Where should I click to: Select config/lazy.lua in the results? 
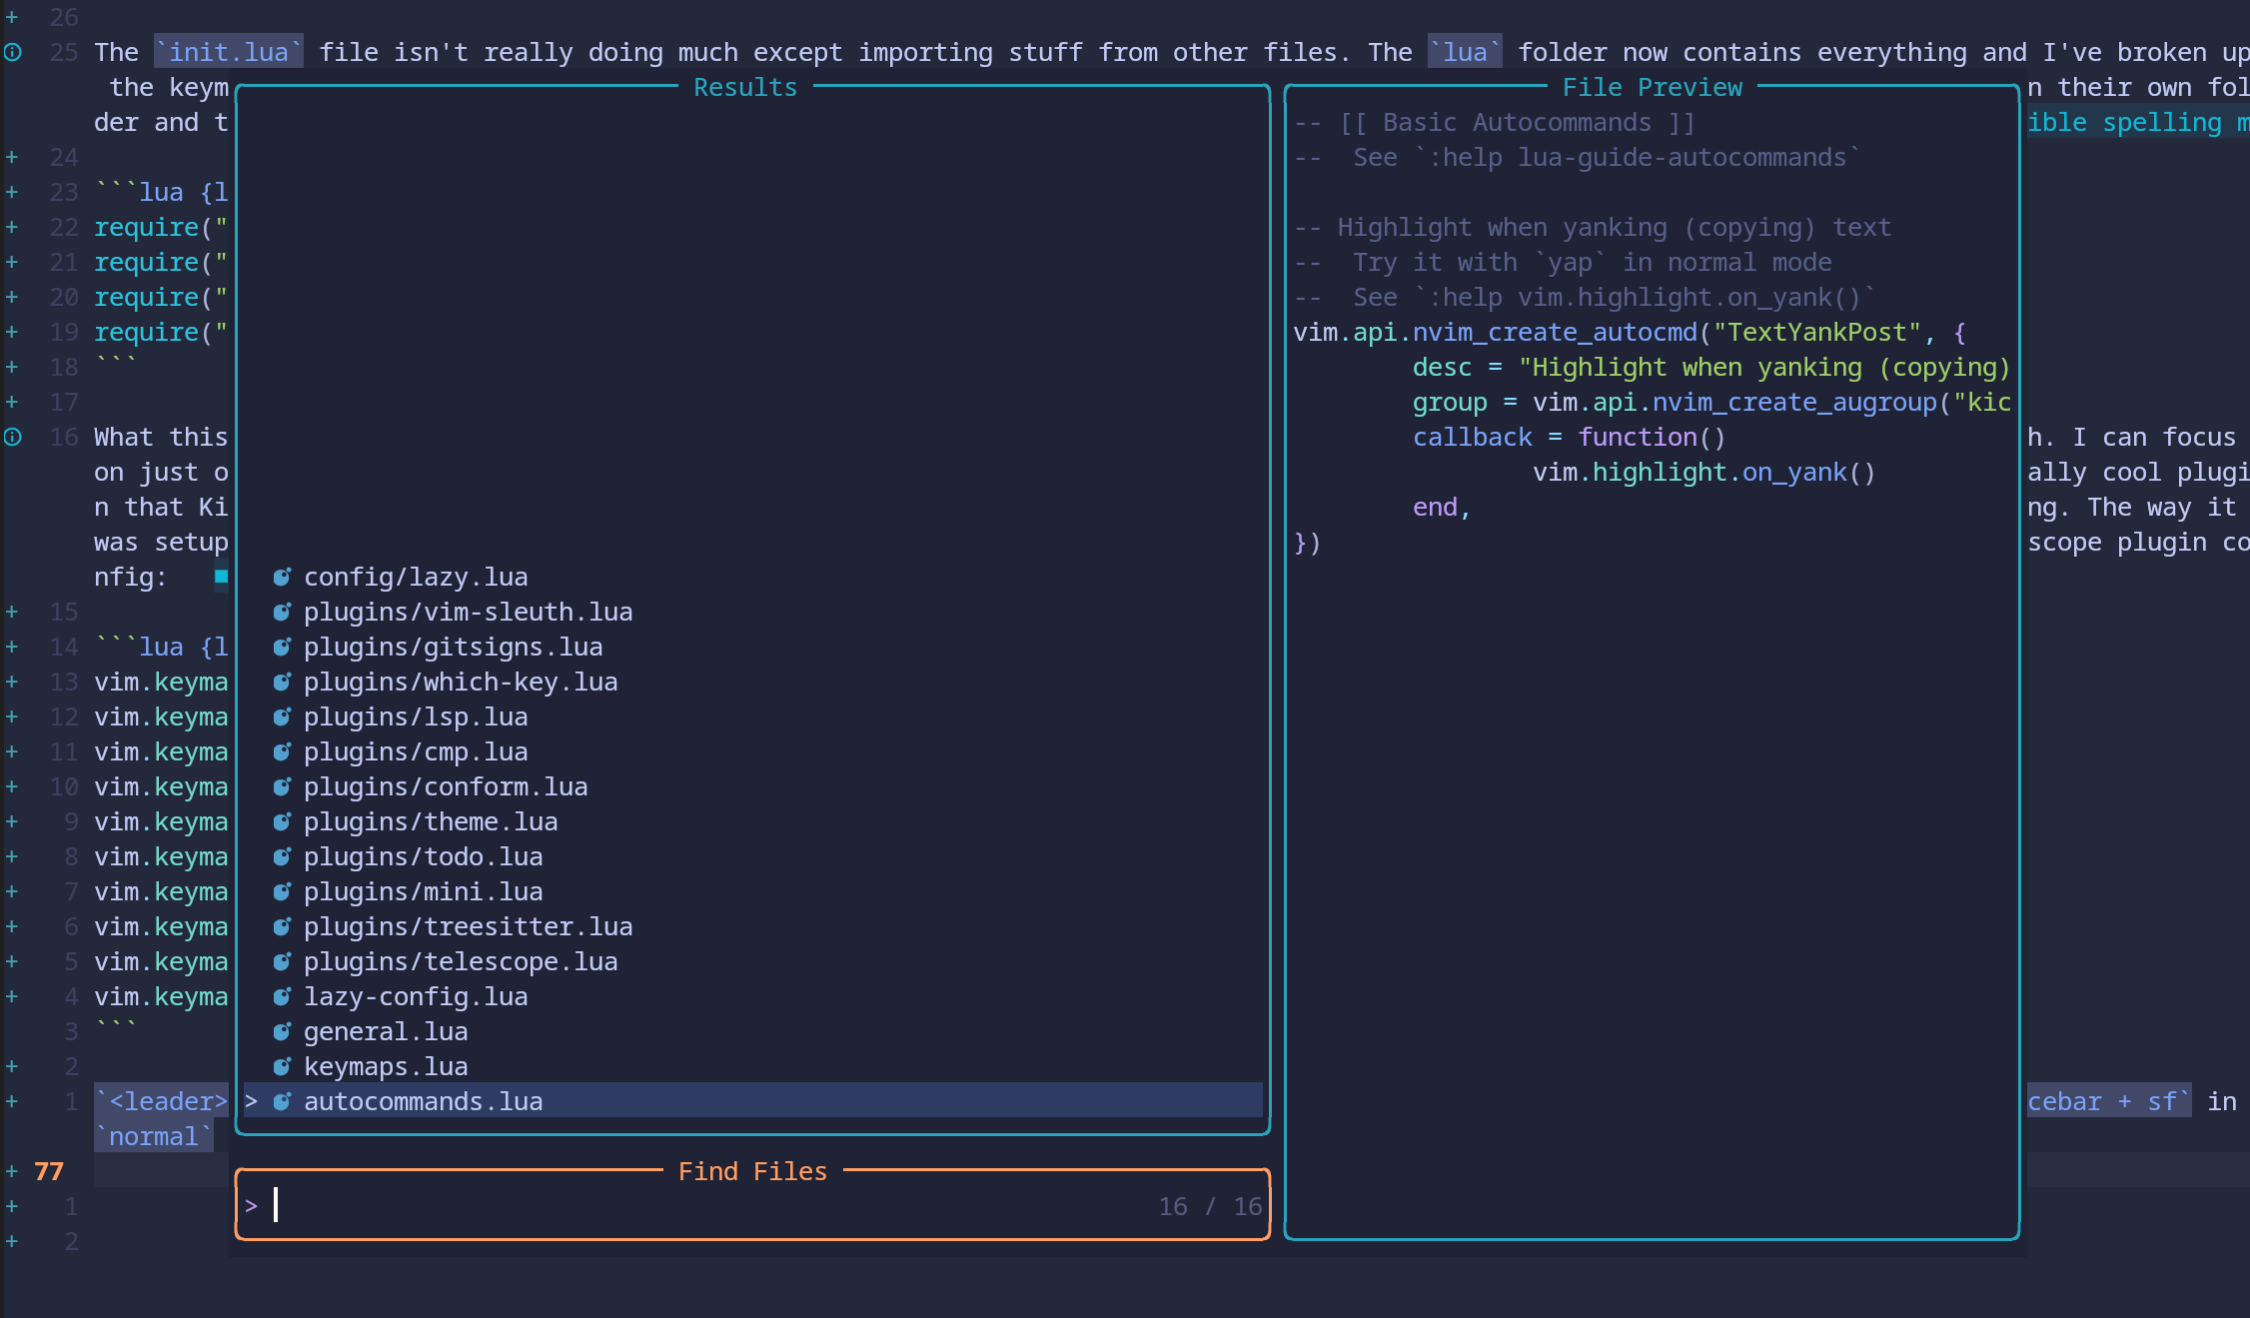[416, 577]
